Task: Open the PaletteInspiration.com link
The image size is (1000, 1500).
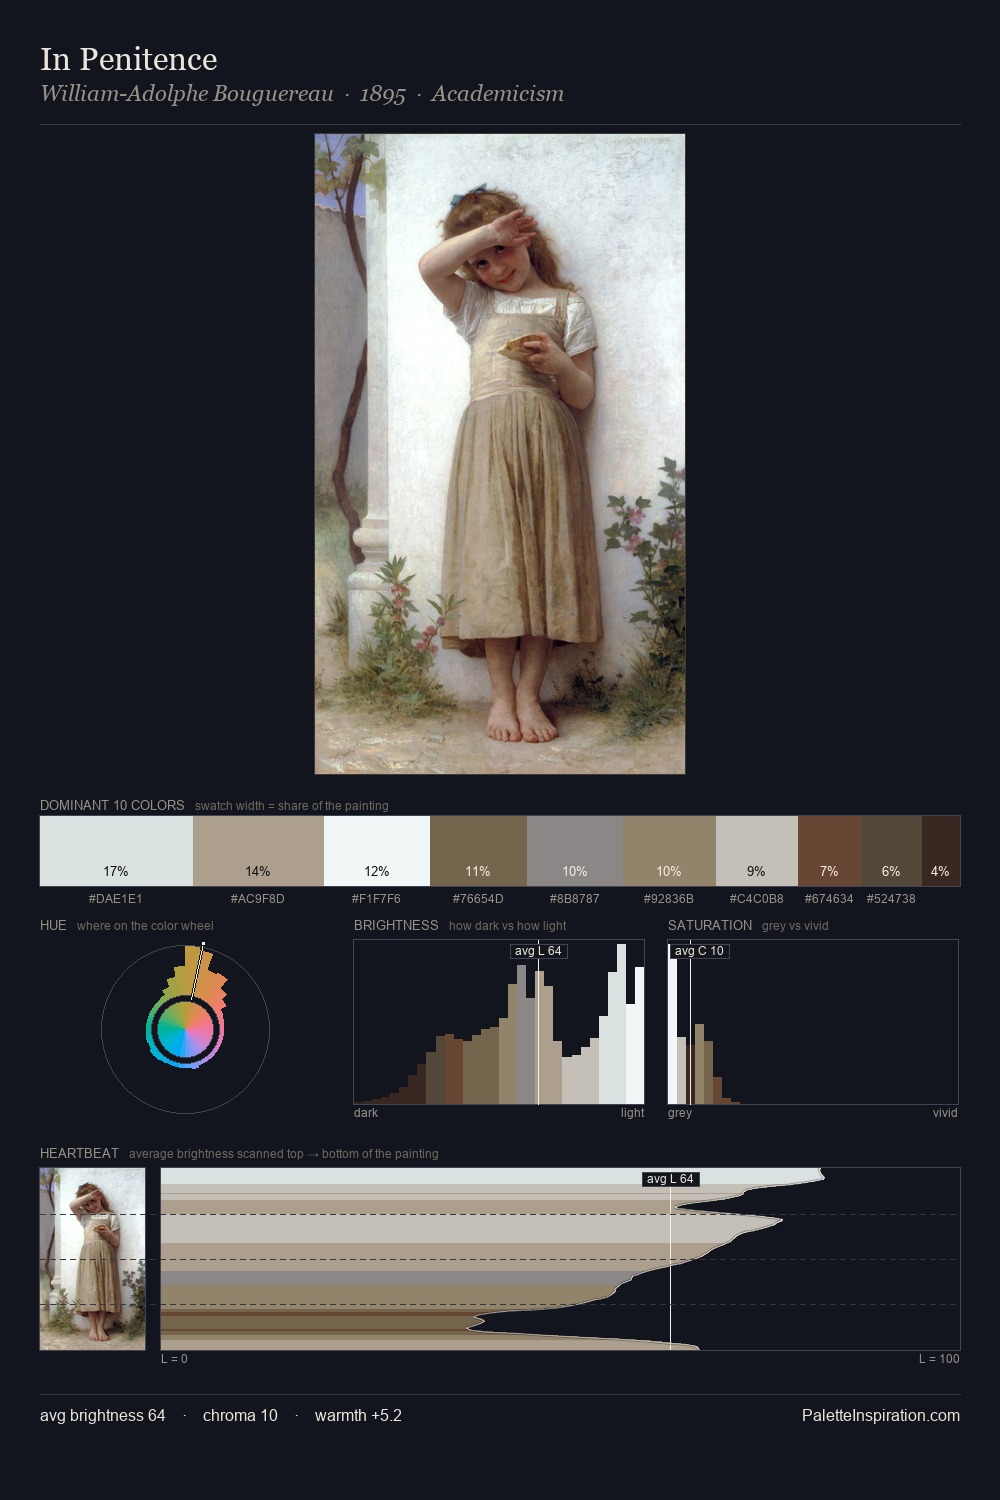Action: pos(881,1415)
